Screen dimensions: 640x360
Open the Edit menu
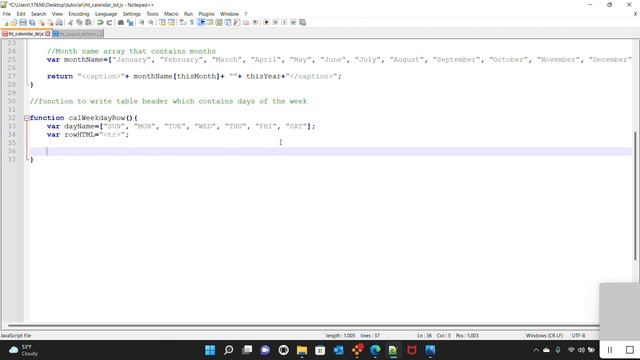[21, 14]
